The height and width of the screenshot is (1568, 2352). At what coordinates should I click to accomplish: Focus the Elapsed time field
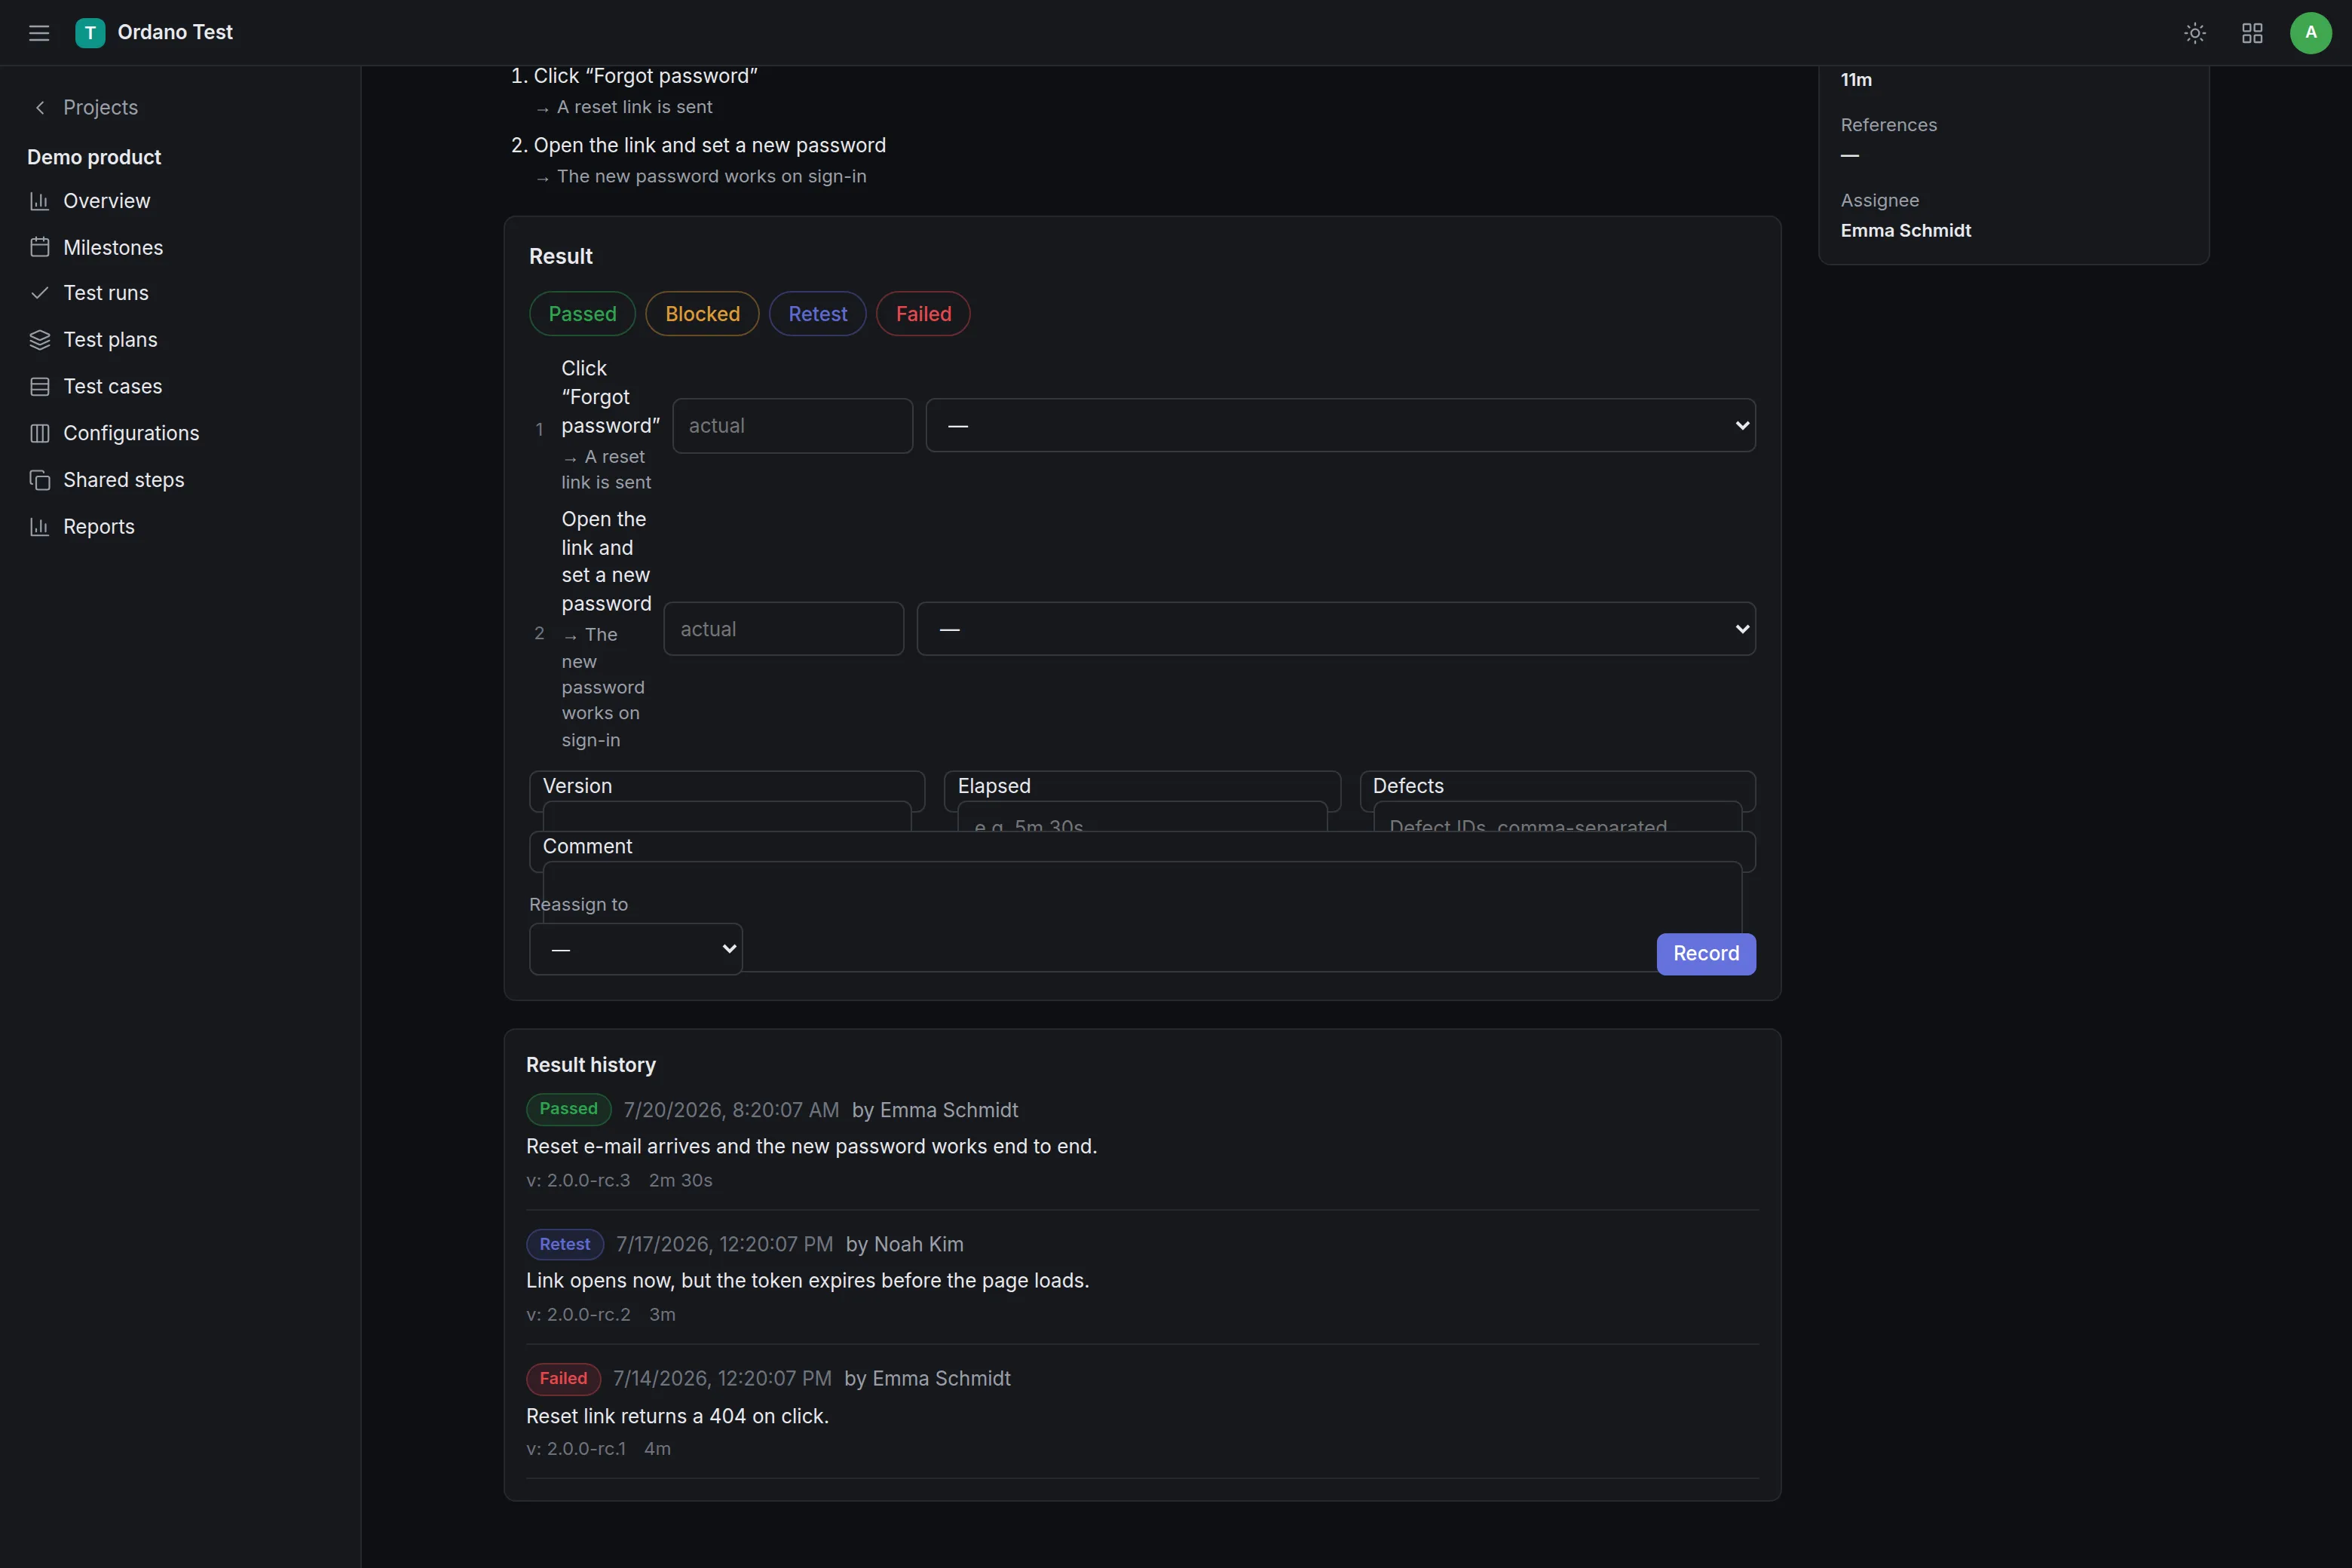click(1142, 816)
